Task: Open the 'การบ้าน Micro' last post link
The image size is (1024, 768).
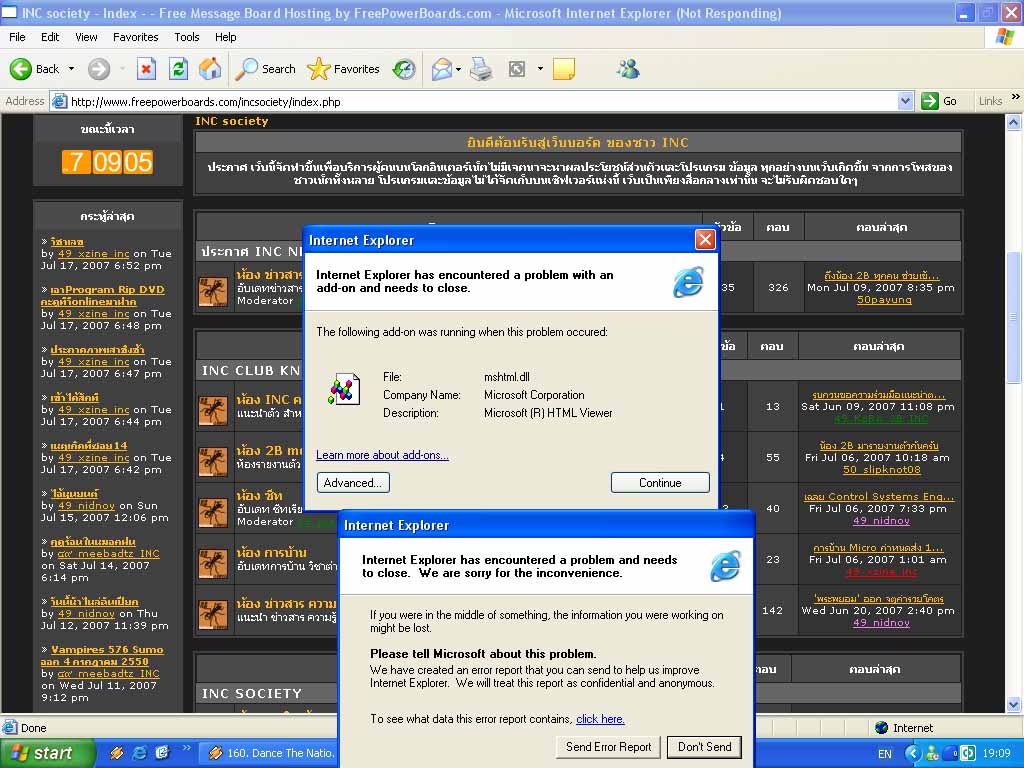Action: point(878,548)
